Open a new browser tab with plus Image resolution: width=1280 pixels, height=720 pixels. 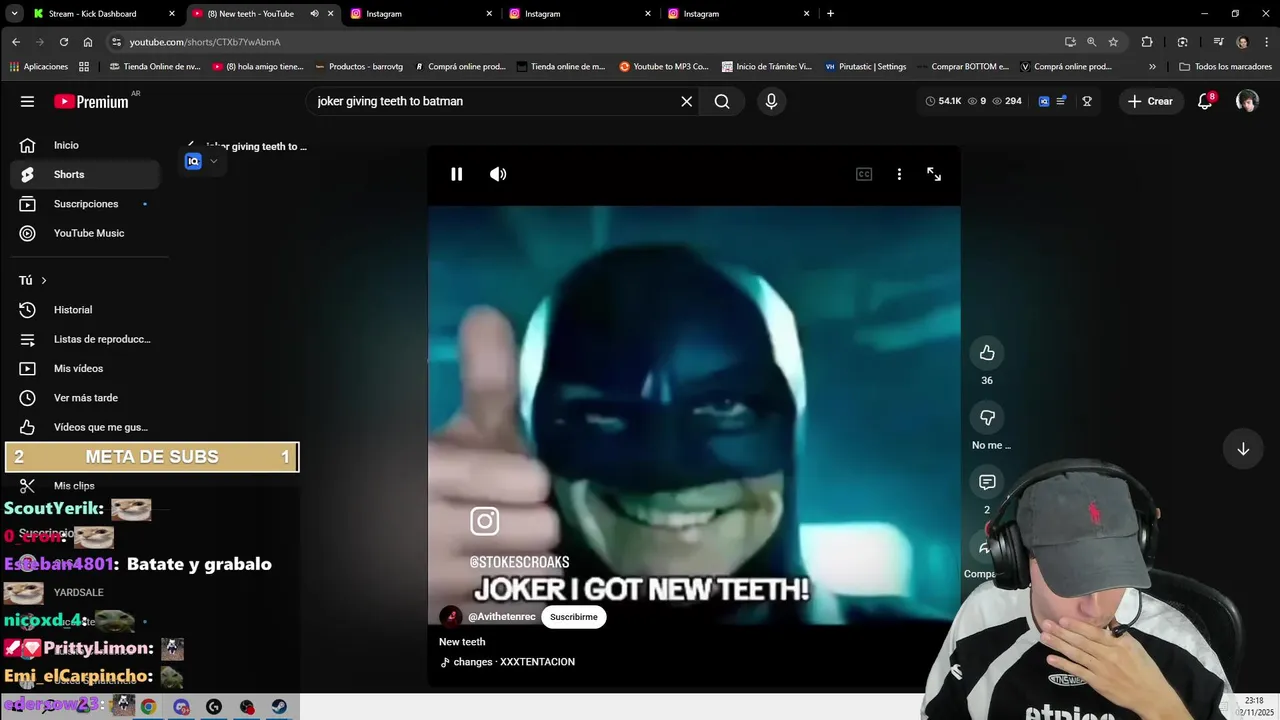pyautogui.click(x=830, y=14)
